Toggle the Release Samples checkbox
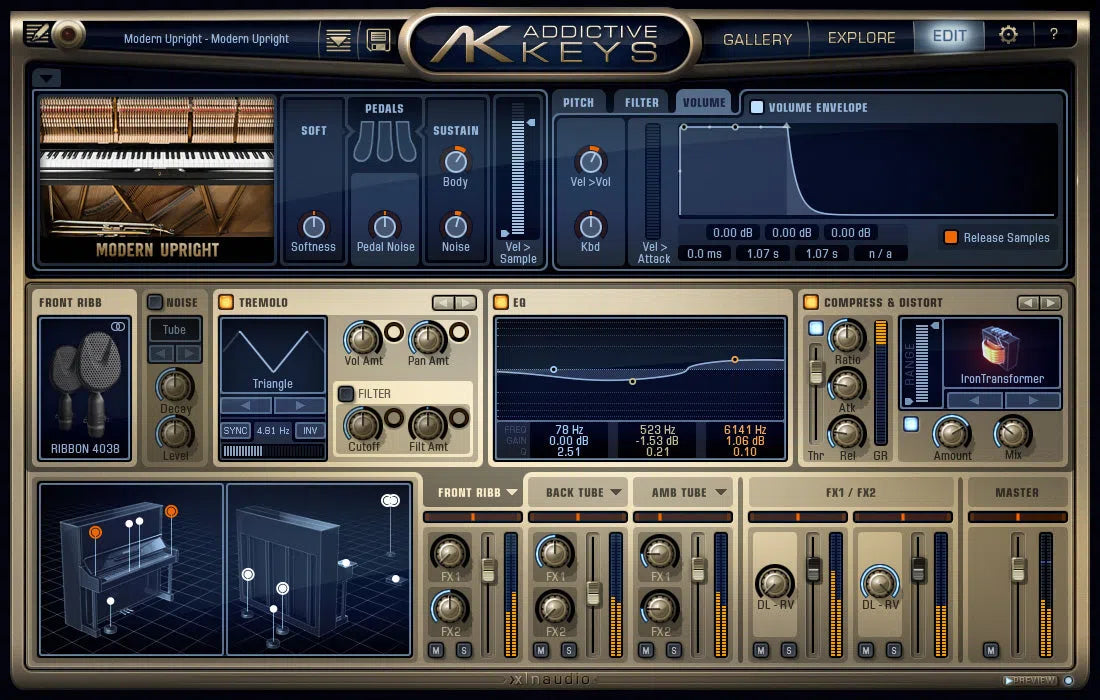The width and height of the screenshot is (1100, 700). pos(953,238)
